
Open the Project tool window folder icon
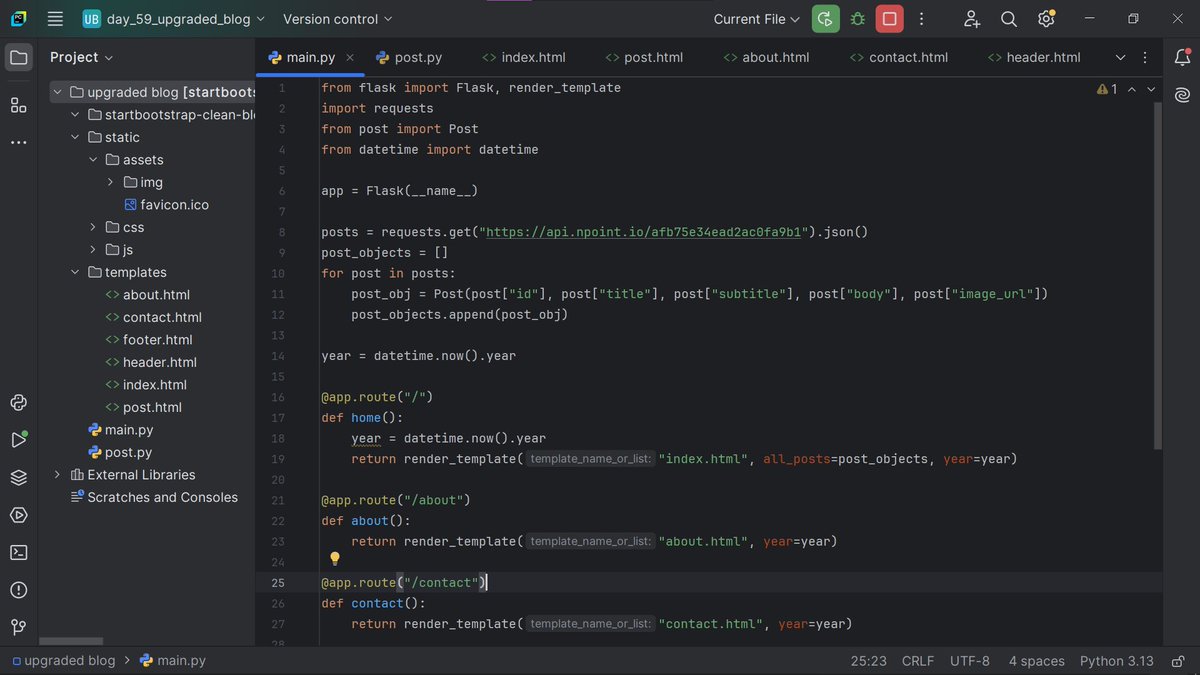19,57
